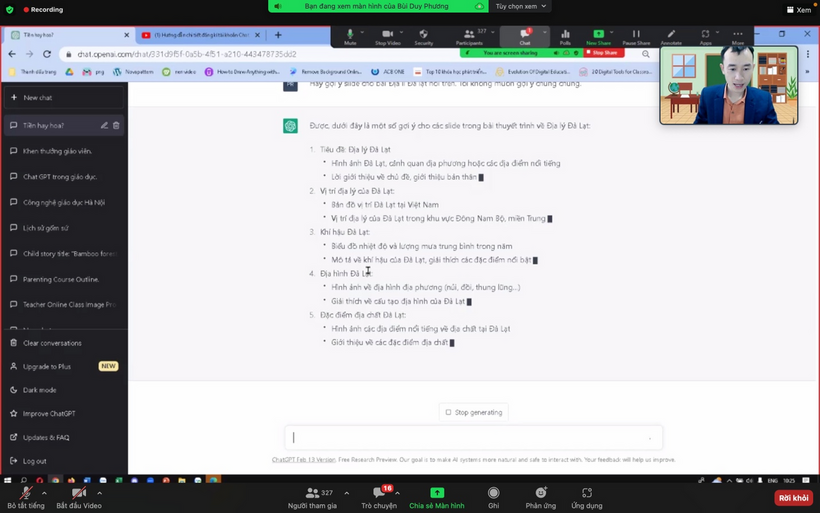Image resolution: width=820 pixels, height=513 pixels.
Task: Open ChatGPT Feb 13 Version link
Action: click(303, 460)
